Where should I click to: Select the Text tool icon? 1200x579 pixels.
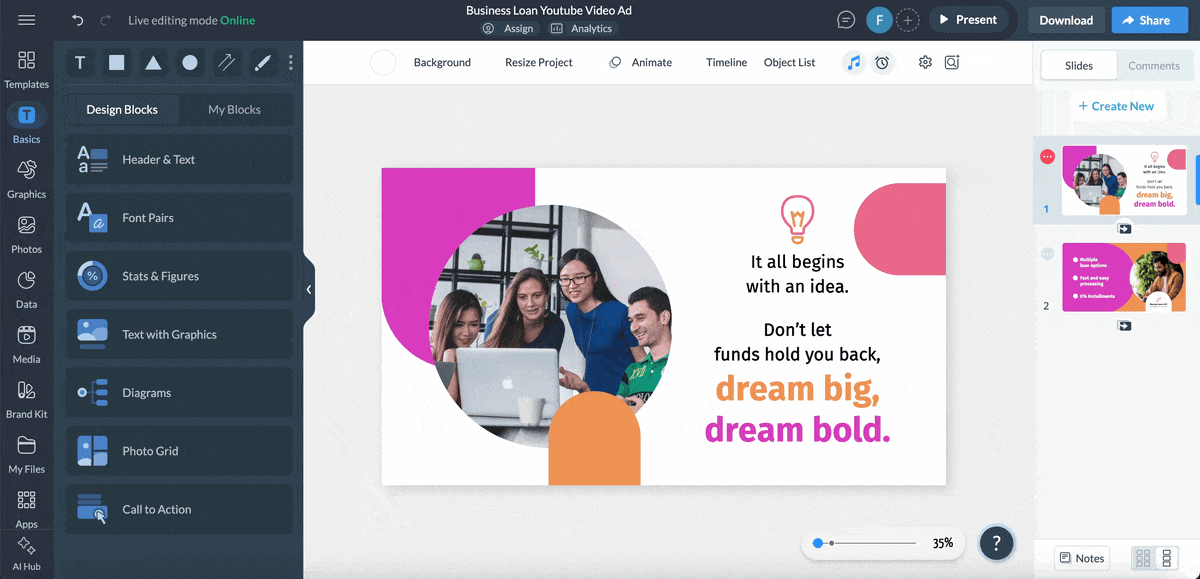80,63
